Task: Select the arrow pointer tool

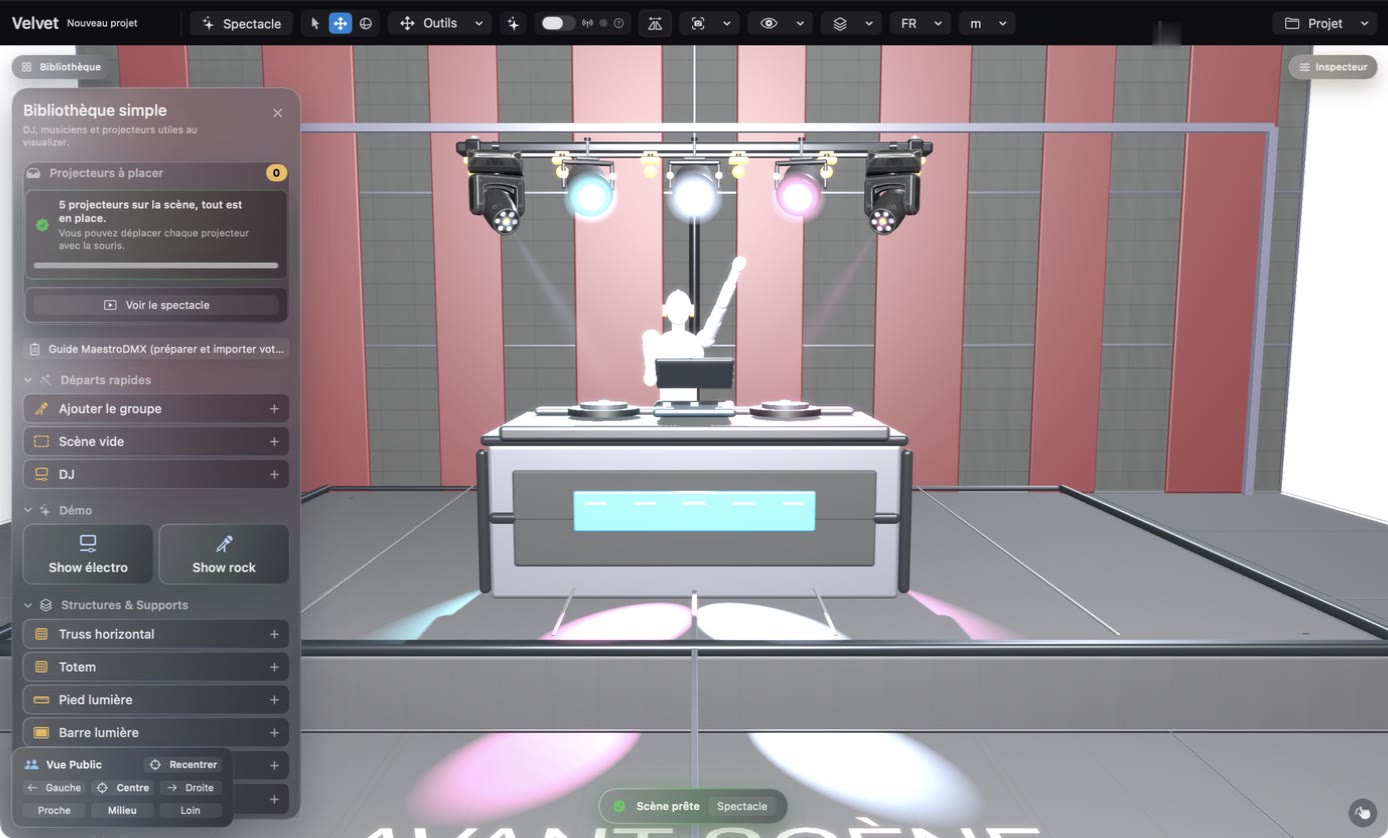Action: pos(315,23)
